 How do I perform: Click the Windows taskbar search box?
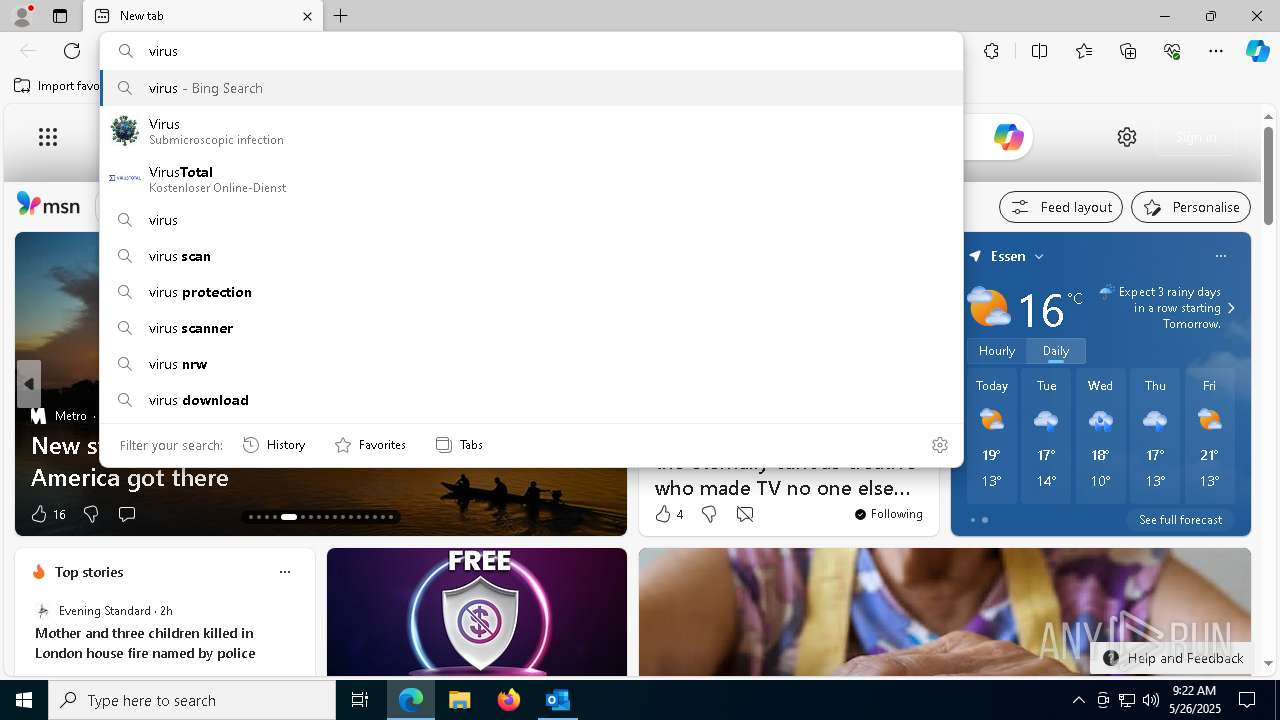192,700
